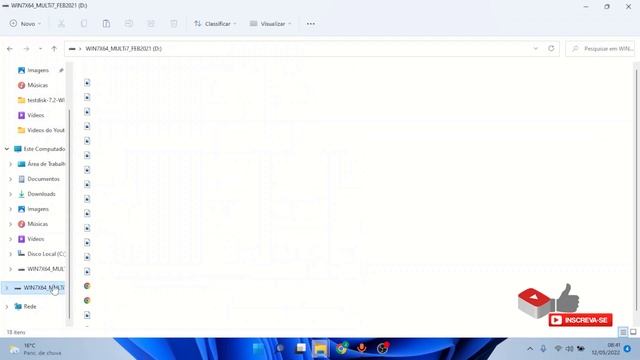Open the Novo (new item) menu
The image size is (640, 360).
pos(25,24)
